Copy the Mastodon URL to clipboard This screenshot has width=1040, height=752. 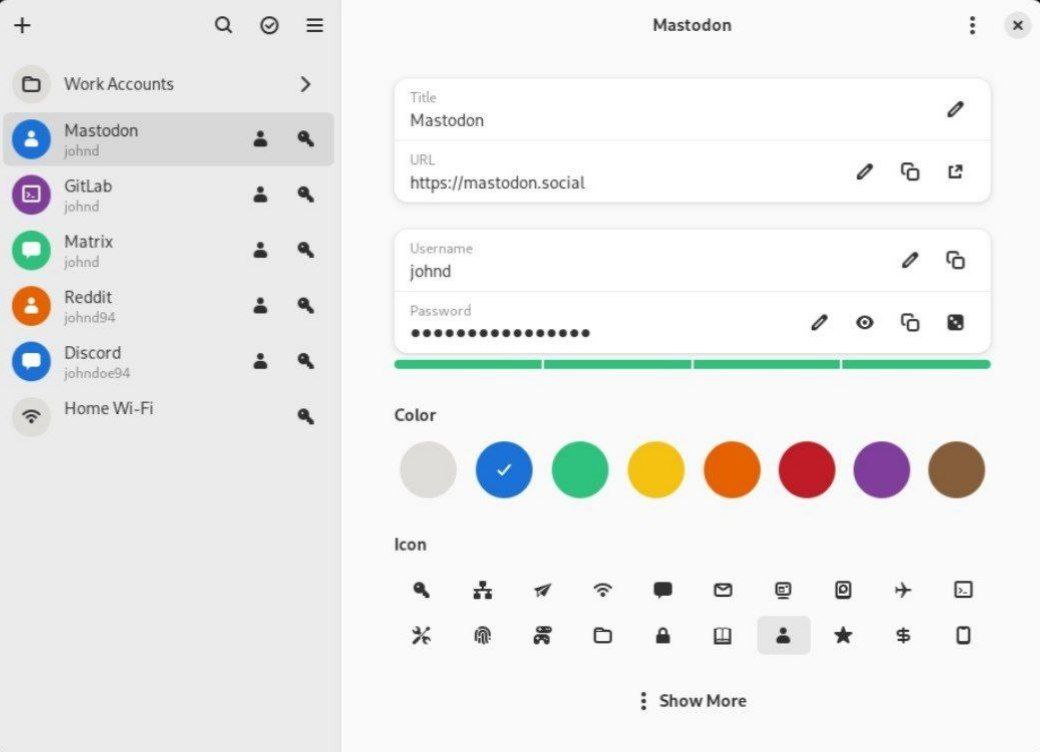(910, 172)
